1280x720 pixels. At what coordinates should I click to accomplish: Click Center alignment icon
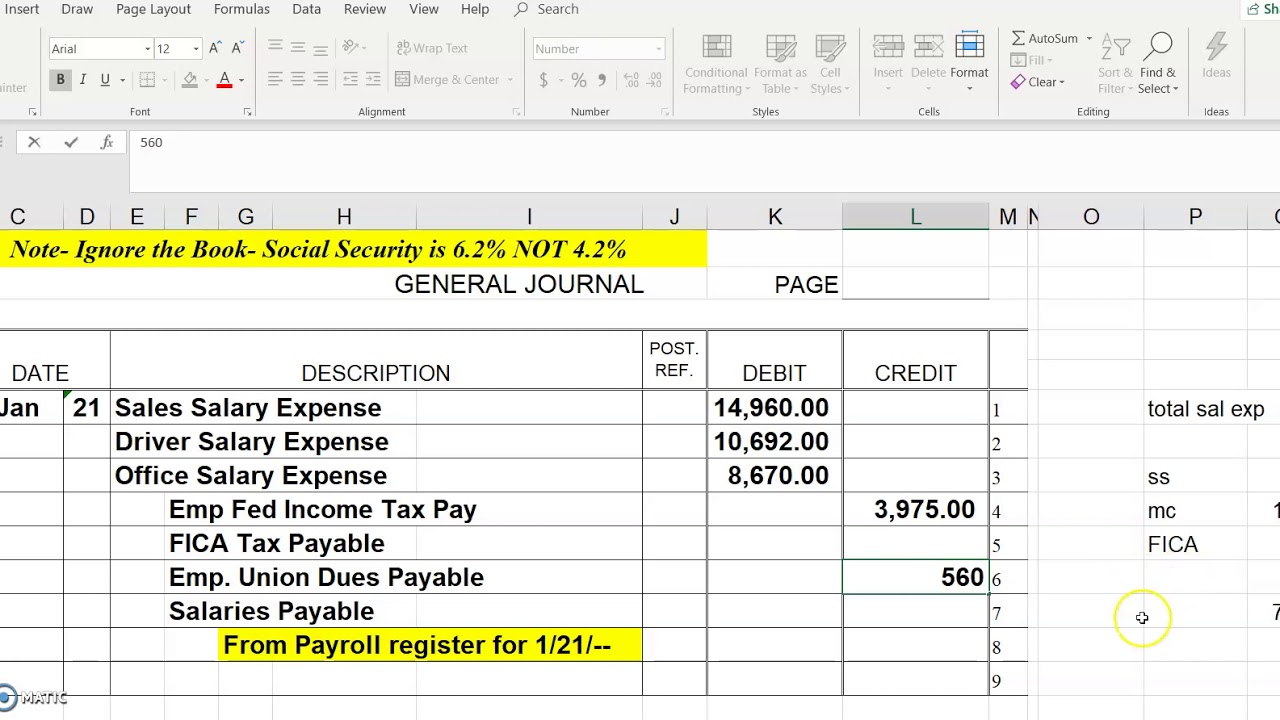(x=298, y=80)
